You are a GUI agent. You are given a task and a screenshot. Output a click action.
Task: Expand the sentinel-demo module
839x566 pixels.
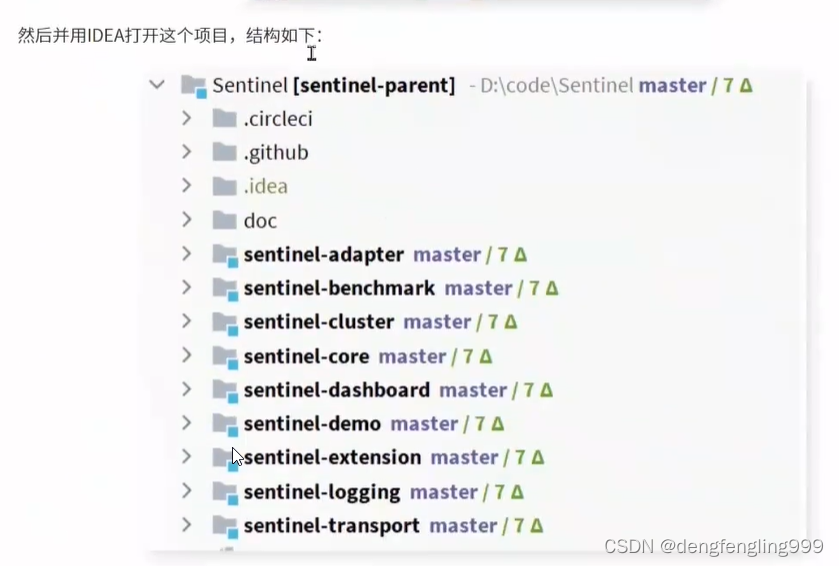187,424
